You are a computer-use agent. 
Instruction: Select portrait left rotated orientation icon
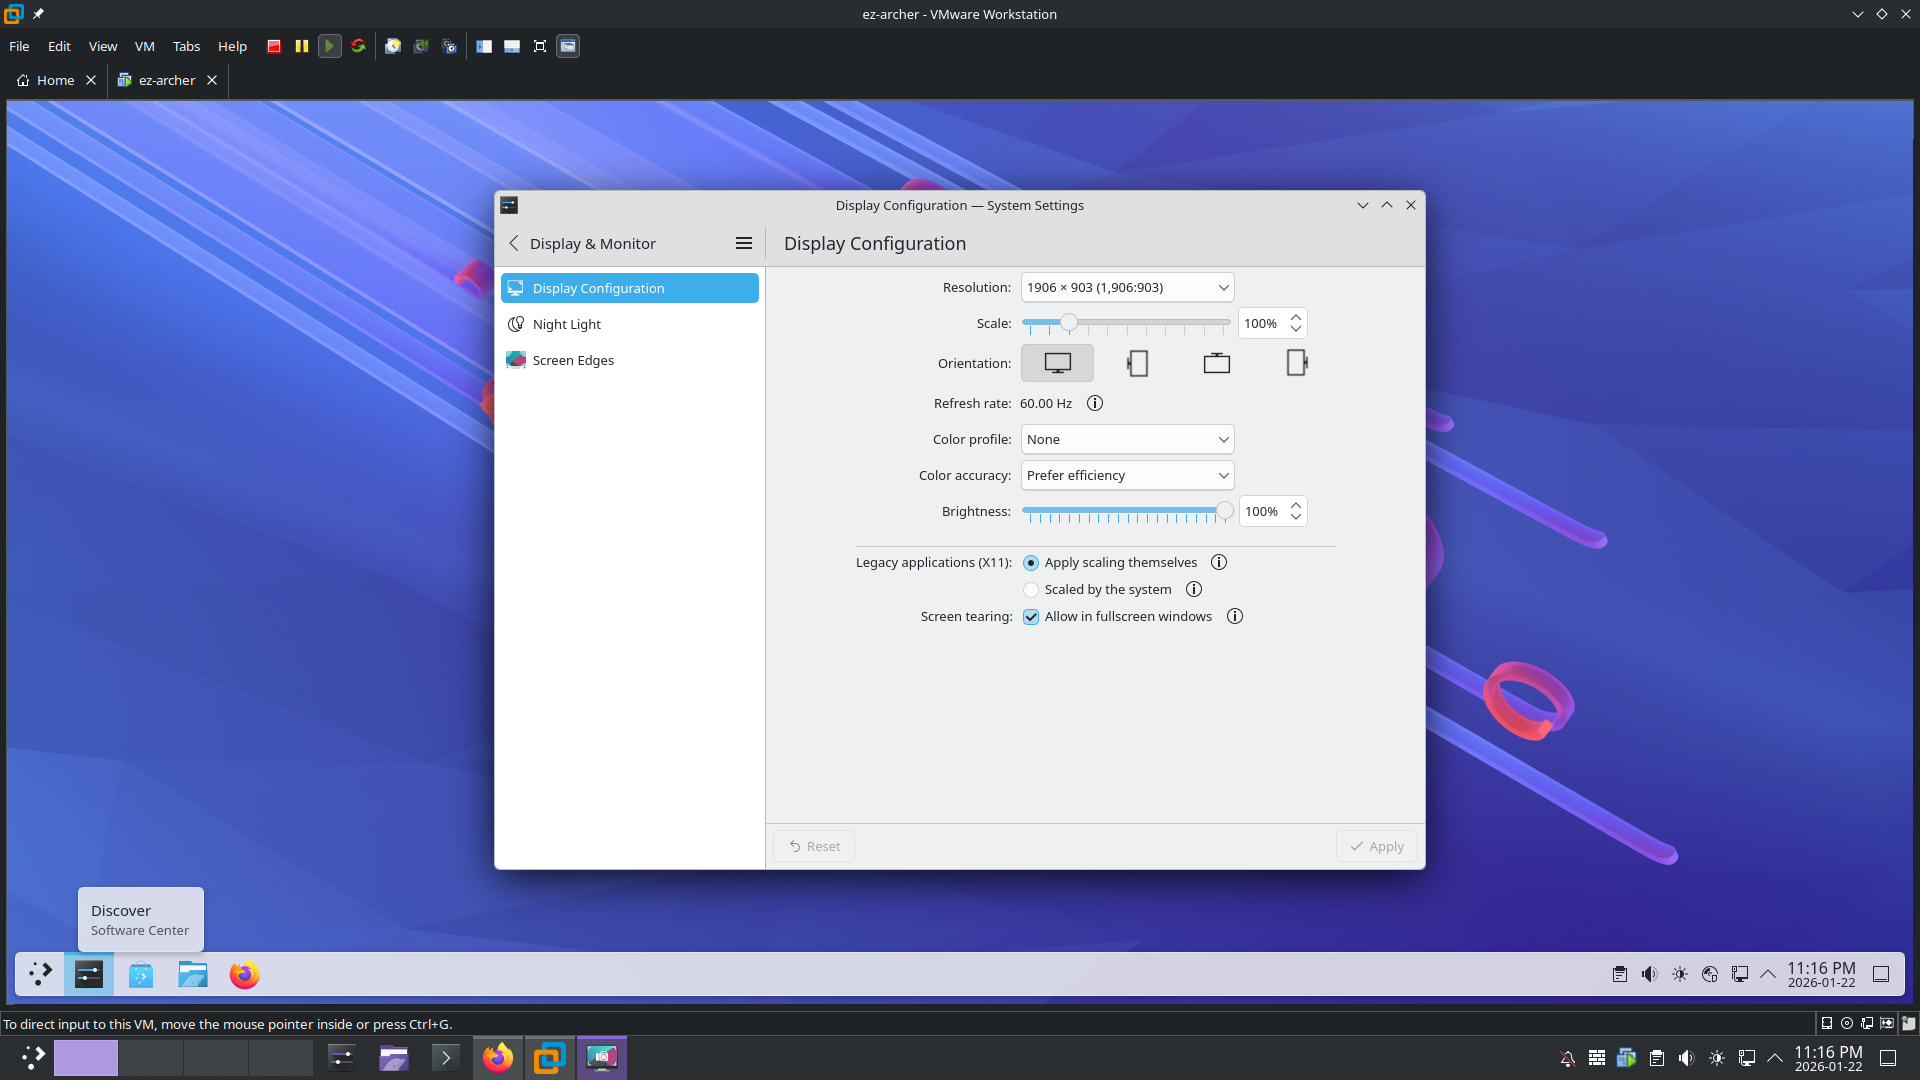pyautogui.click(x=1137, y=363)
